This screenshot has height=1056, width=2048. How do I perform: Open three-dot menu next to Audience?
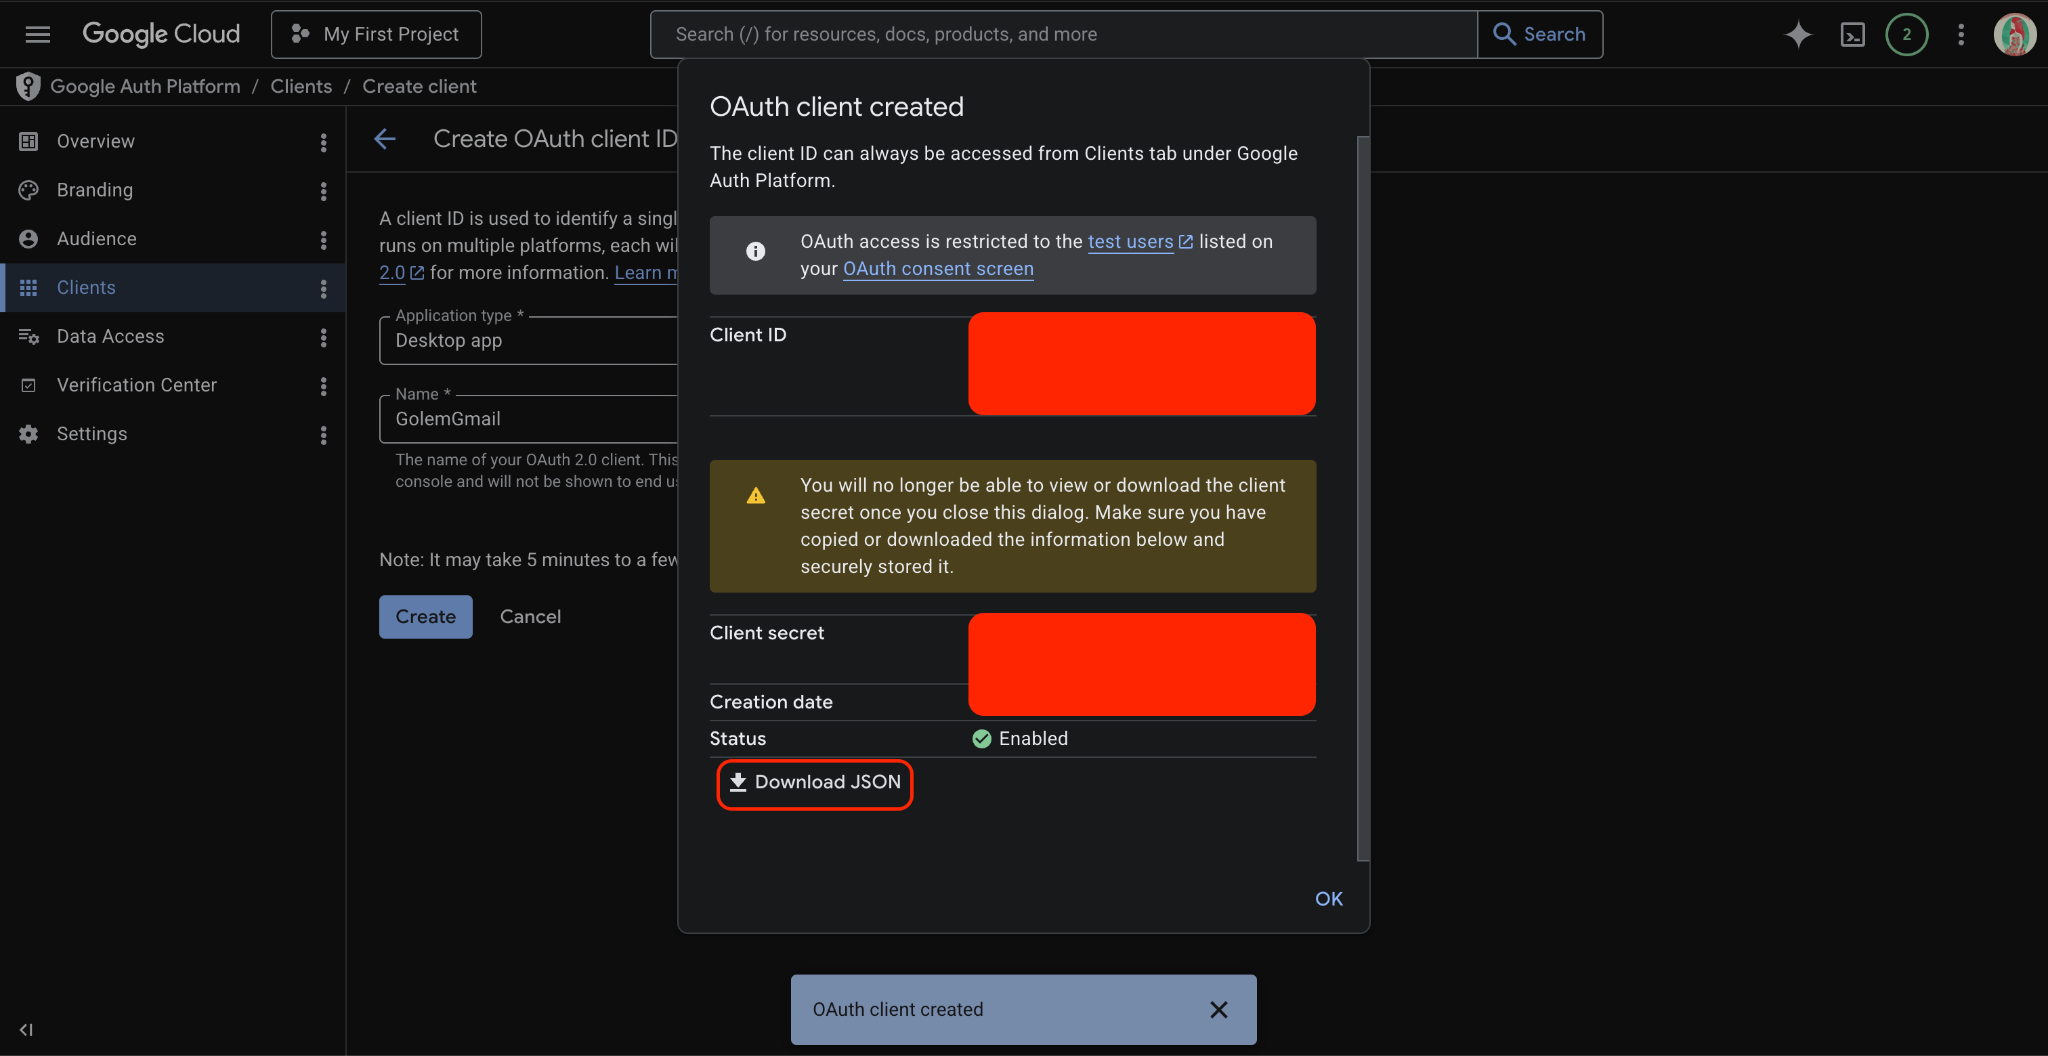click(323, 240)
